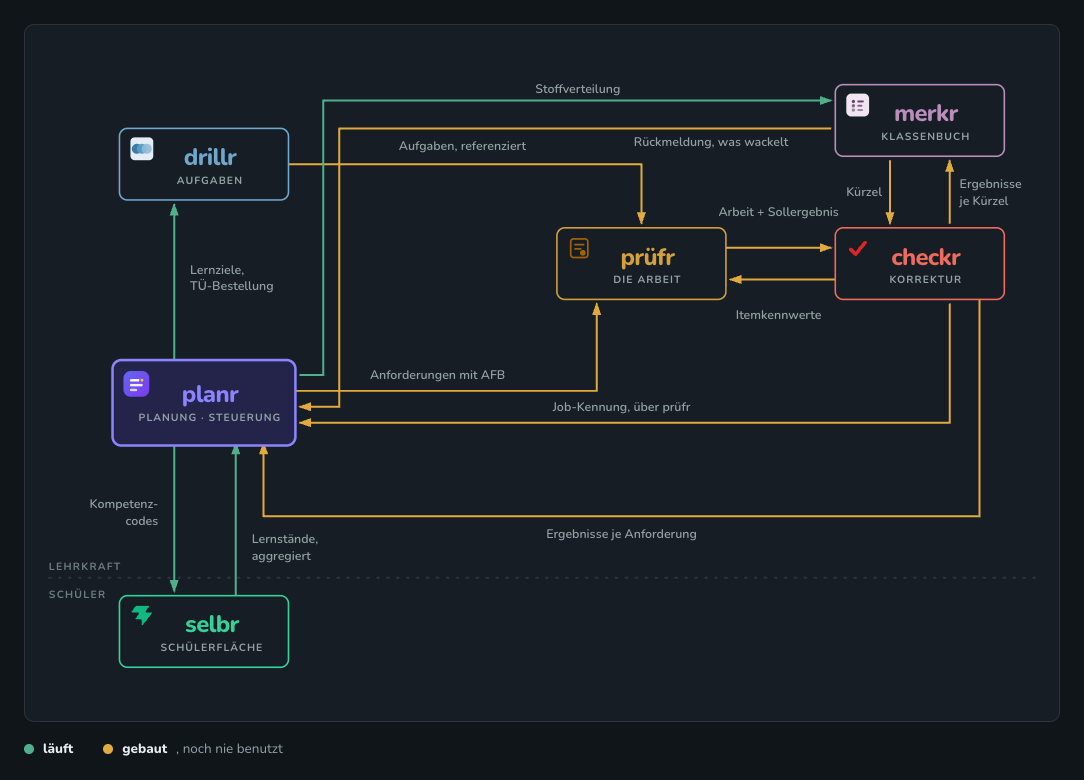Viewport: 1084px width, 780px height.
Task: Click the 'Itemkennwerte' label
Action: tap(778, 315)
